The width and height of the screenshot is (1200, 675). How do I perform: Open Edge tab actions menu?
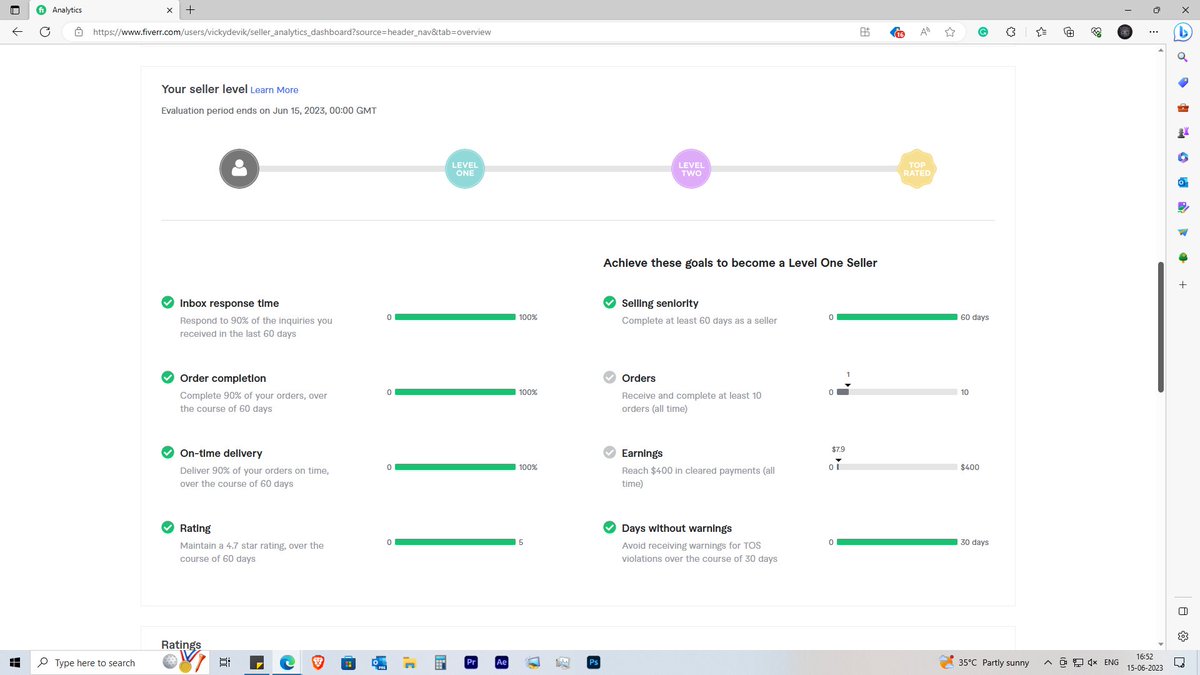[x=14, y=10]
